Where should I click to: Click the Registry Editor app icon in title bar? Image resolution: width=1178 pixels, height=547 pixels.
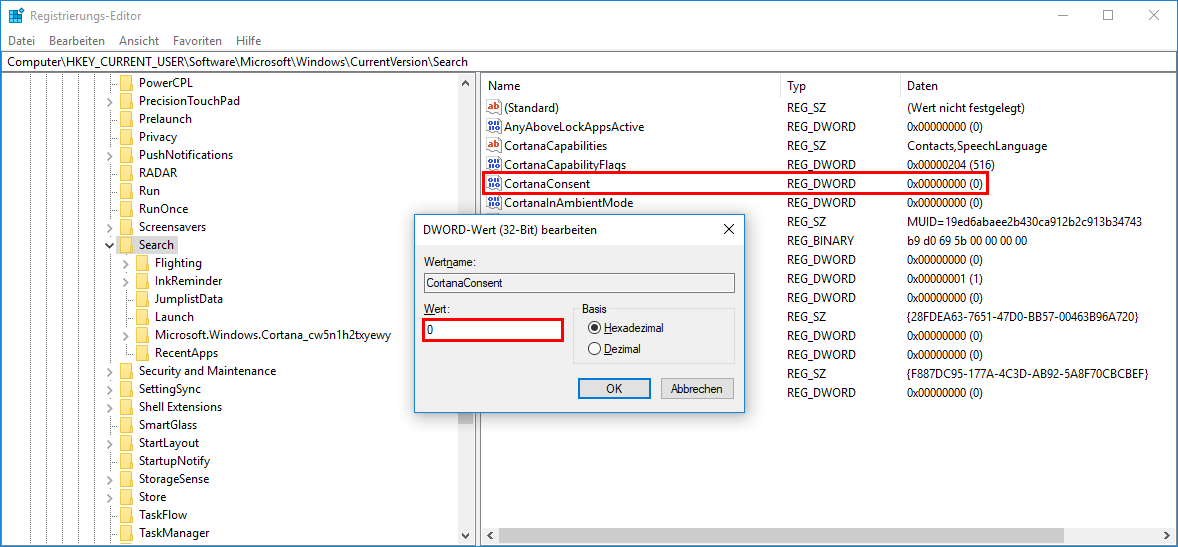point(15,15)
